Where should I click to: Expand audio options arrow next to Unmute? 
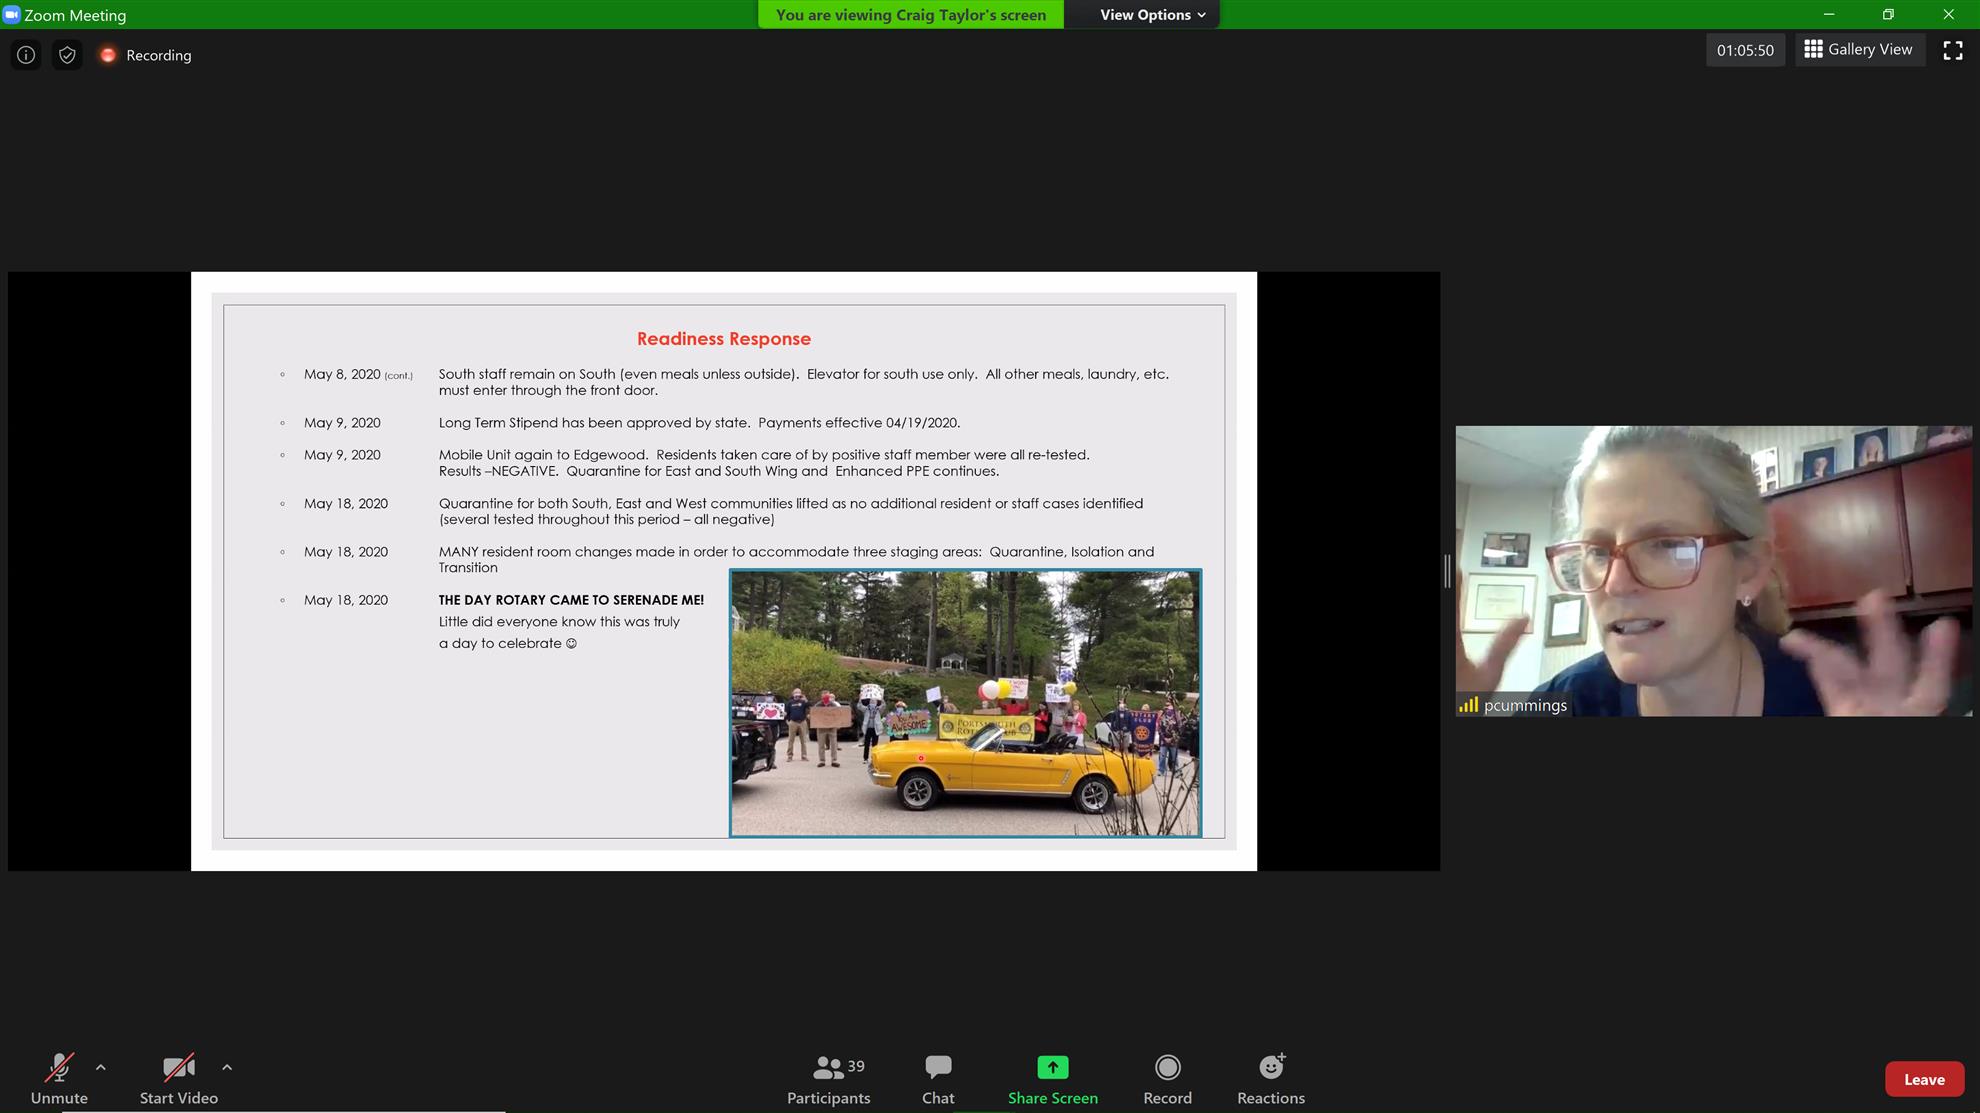(x=101, y=1067)
